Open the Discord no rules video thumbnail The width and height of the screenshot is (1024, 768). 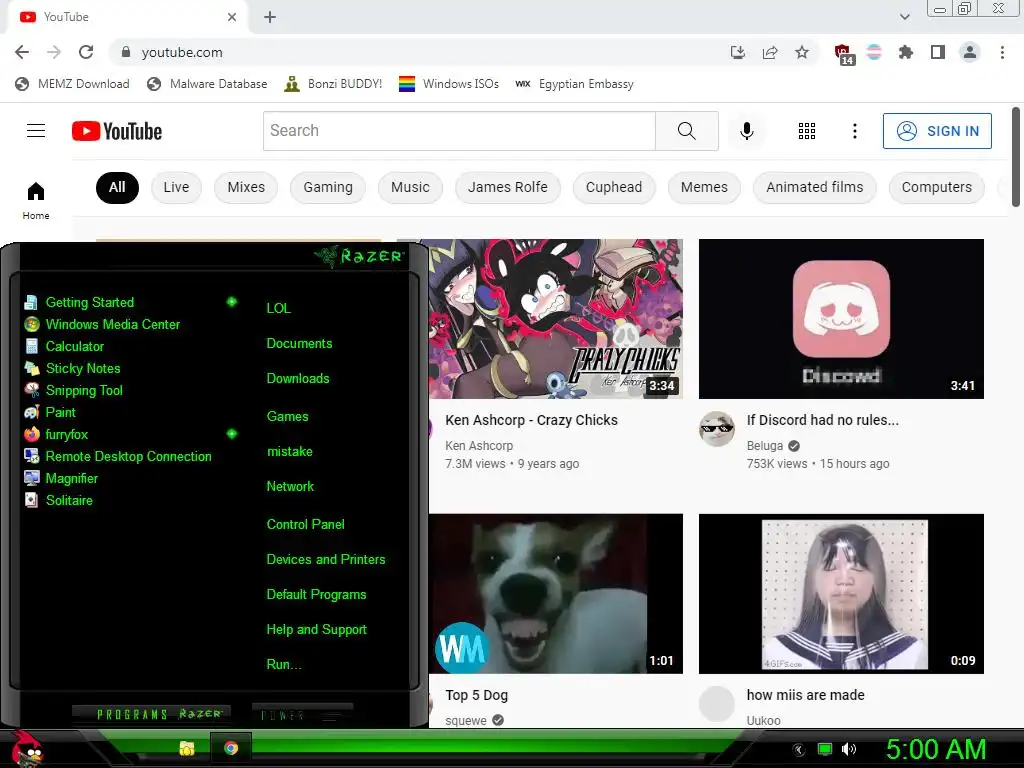click(841, 319)
